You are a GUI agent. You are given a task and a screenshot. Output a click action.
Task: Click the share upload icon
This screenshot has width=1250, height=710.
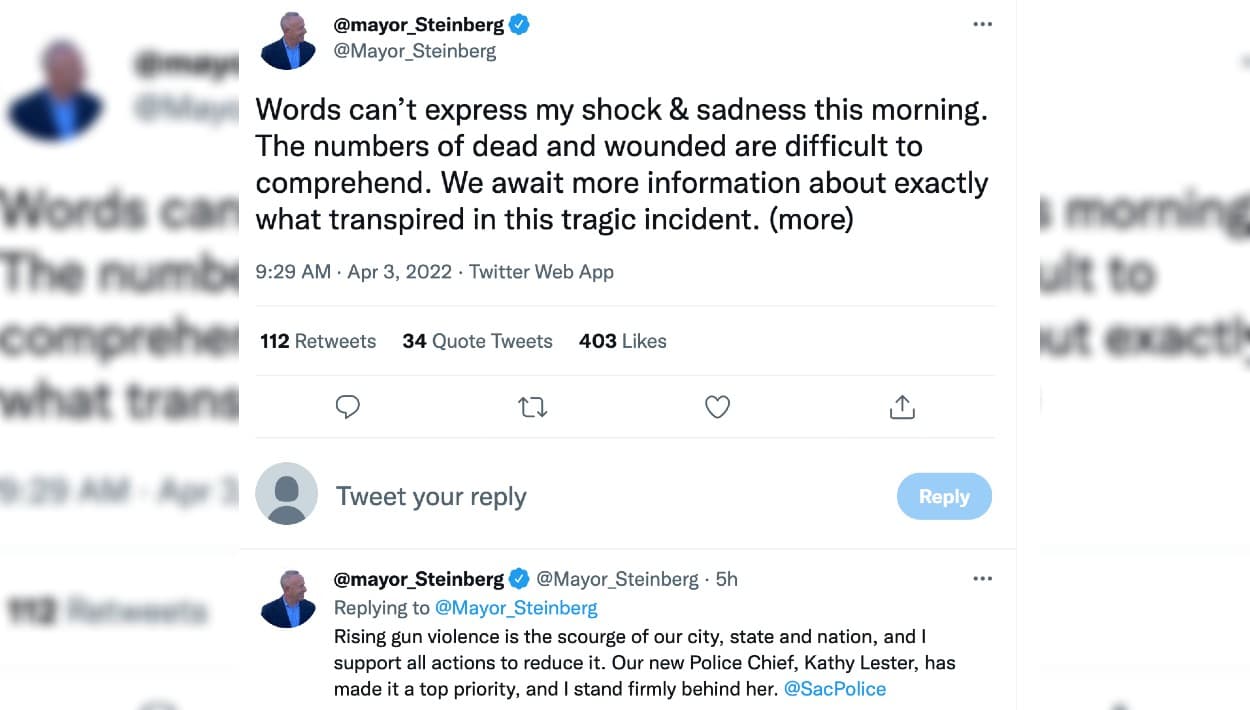902,407
